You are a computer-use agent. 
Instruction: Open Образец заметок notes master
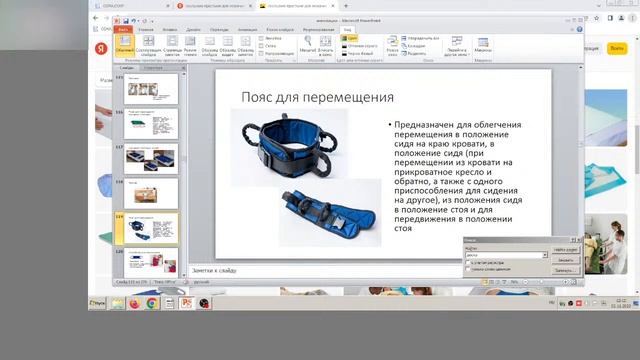coord(245,45)
